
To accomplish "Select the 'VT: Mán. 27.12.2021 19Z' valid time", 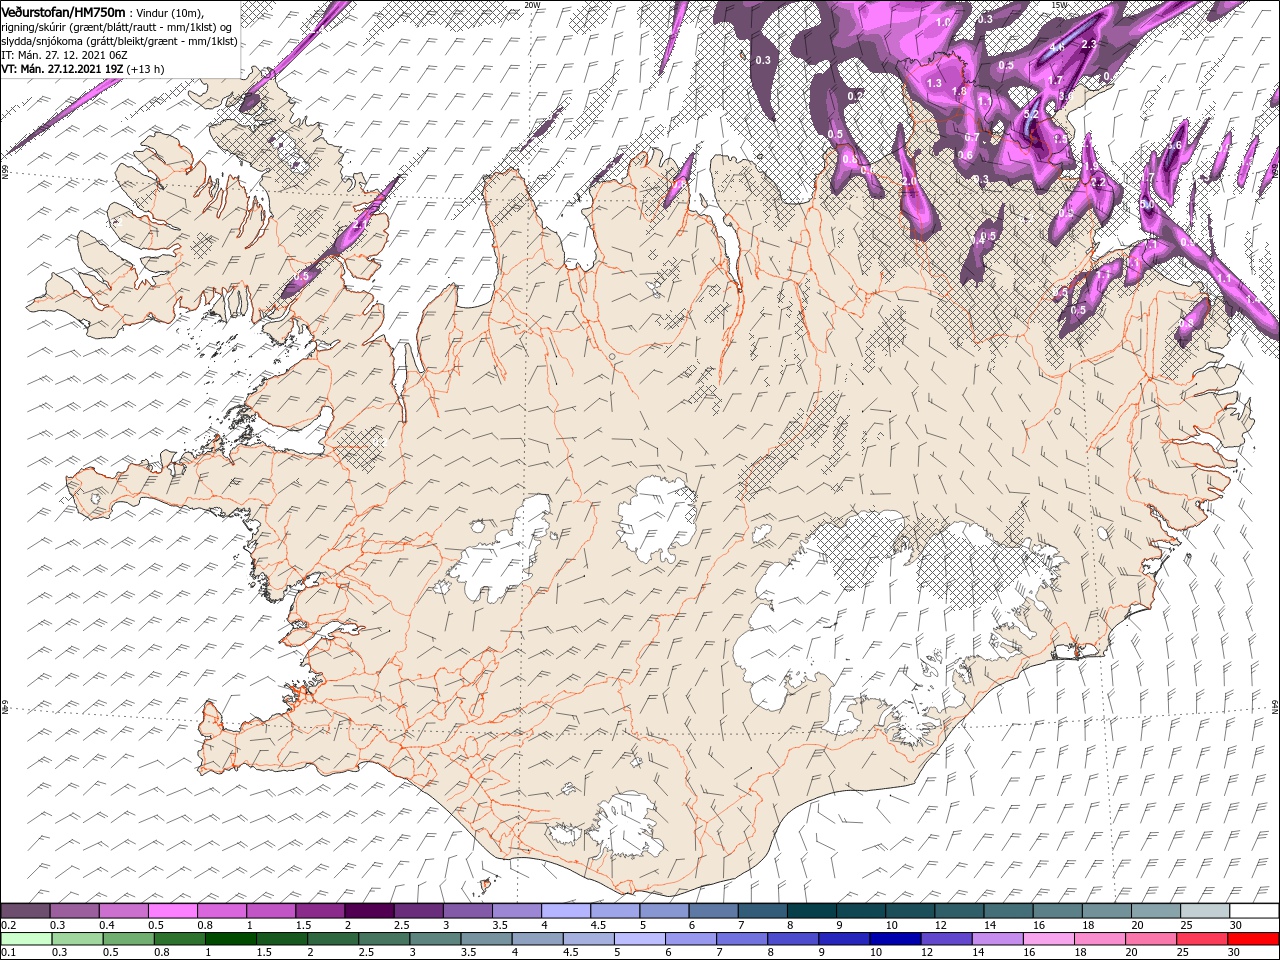I will (62, 69).
